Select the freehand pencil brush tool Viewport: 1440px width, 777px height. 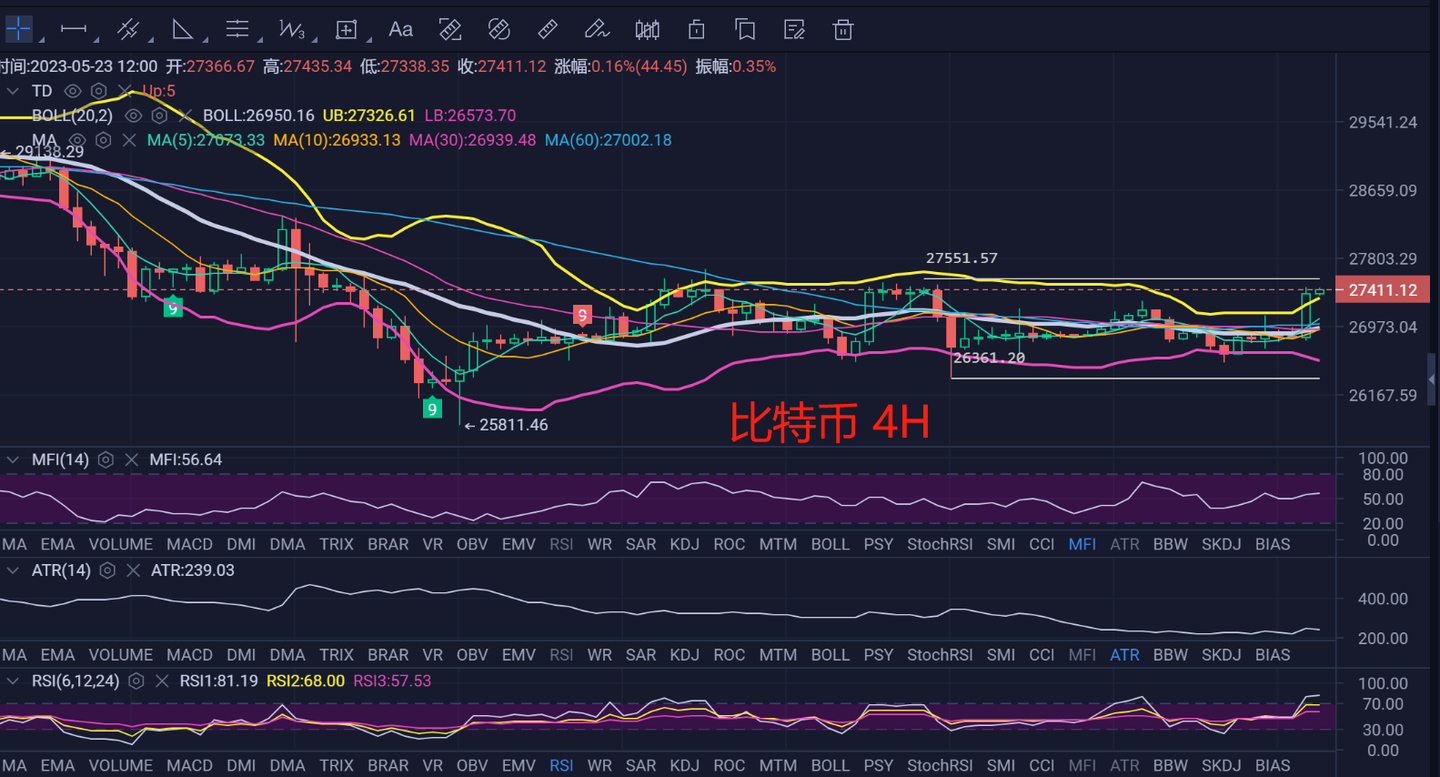click(597, 29)
